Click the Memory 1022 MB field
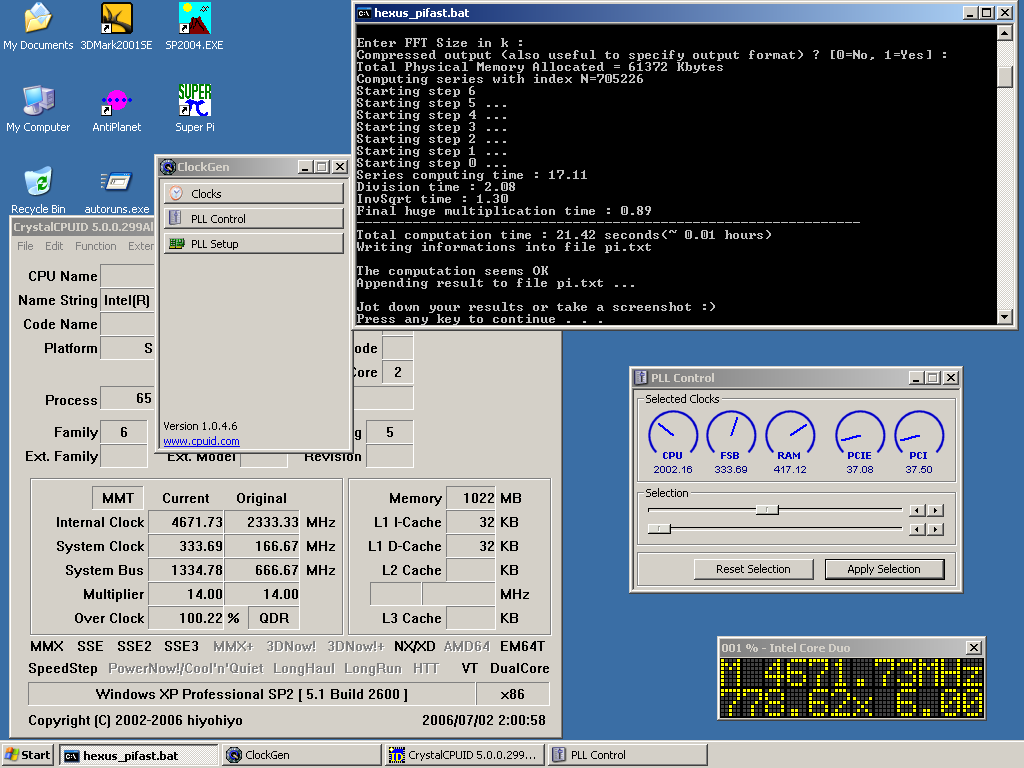 tap(471, 498)
